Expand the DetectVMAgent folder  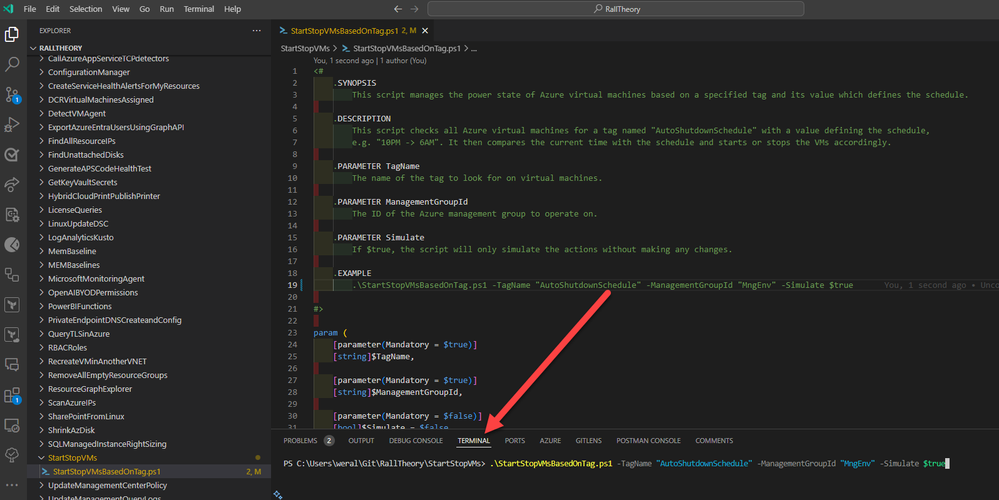(x=150, y=113)
